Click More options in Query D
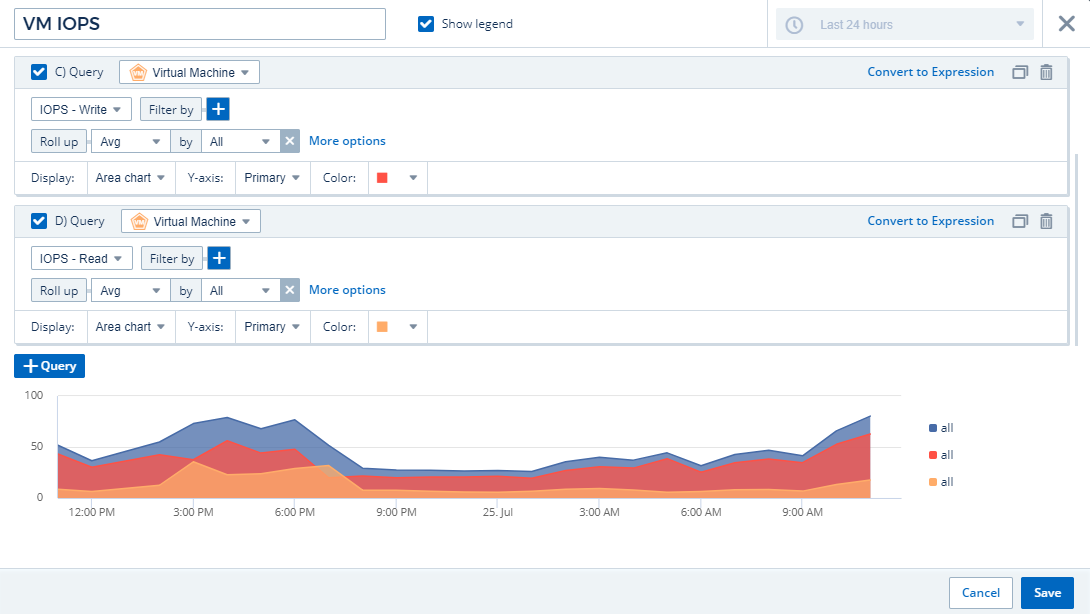Image resolution: width=1090 pixels, height=614 pixels. pyautogui.click(x=347, y=290)
